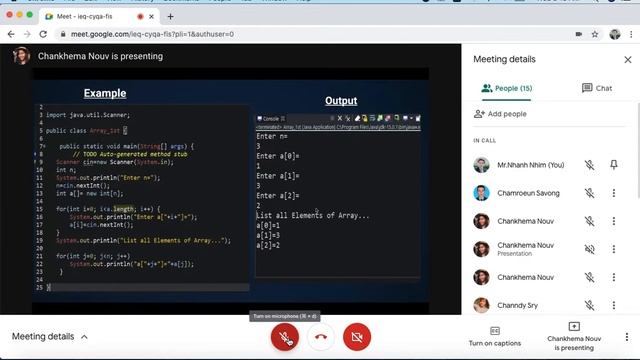Click muted mic icon for Chamroeun Savong
This screenshot has height=360, width=640.
coord(589,193)
